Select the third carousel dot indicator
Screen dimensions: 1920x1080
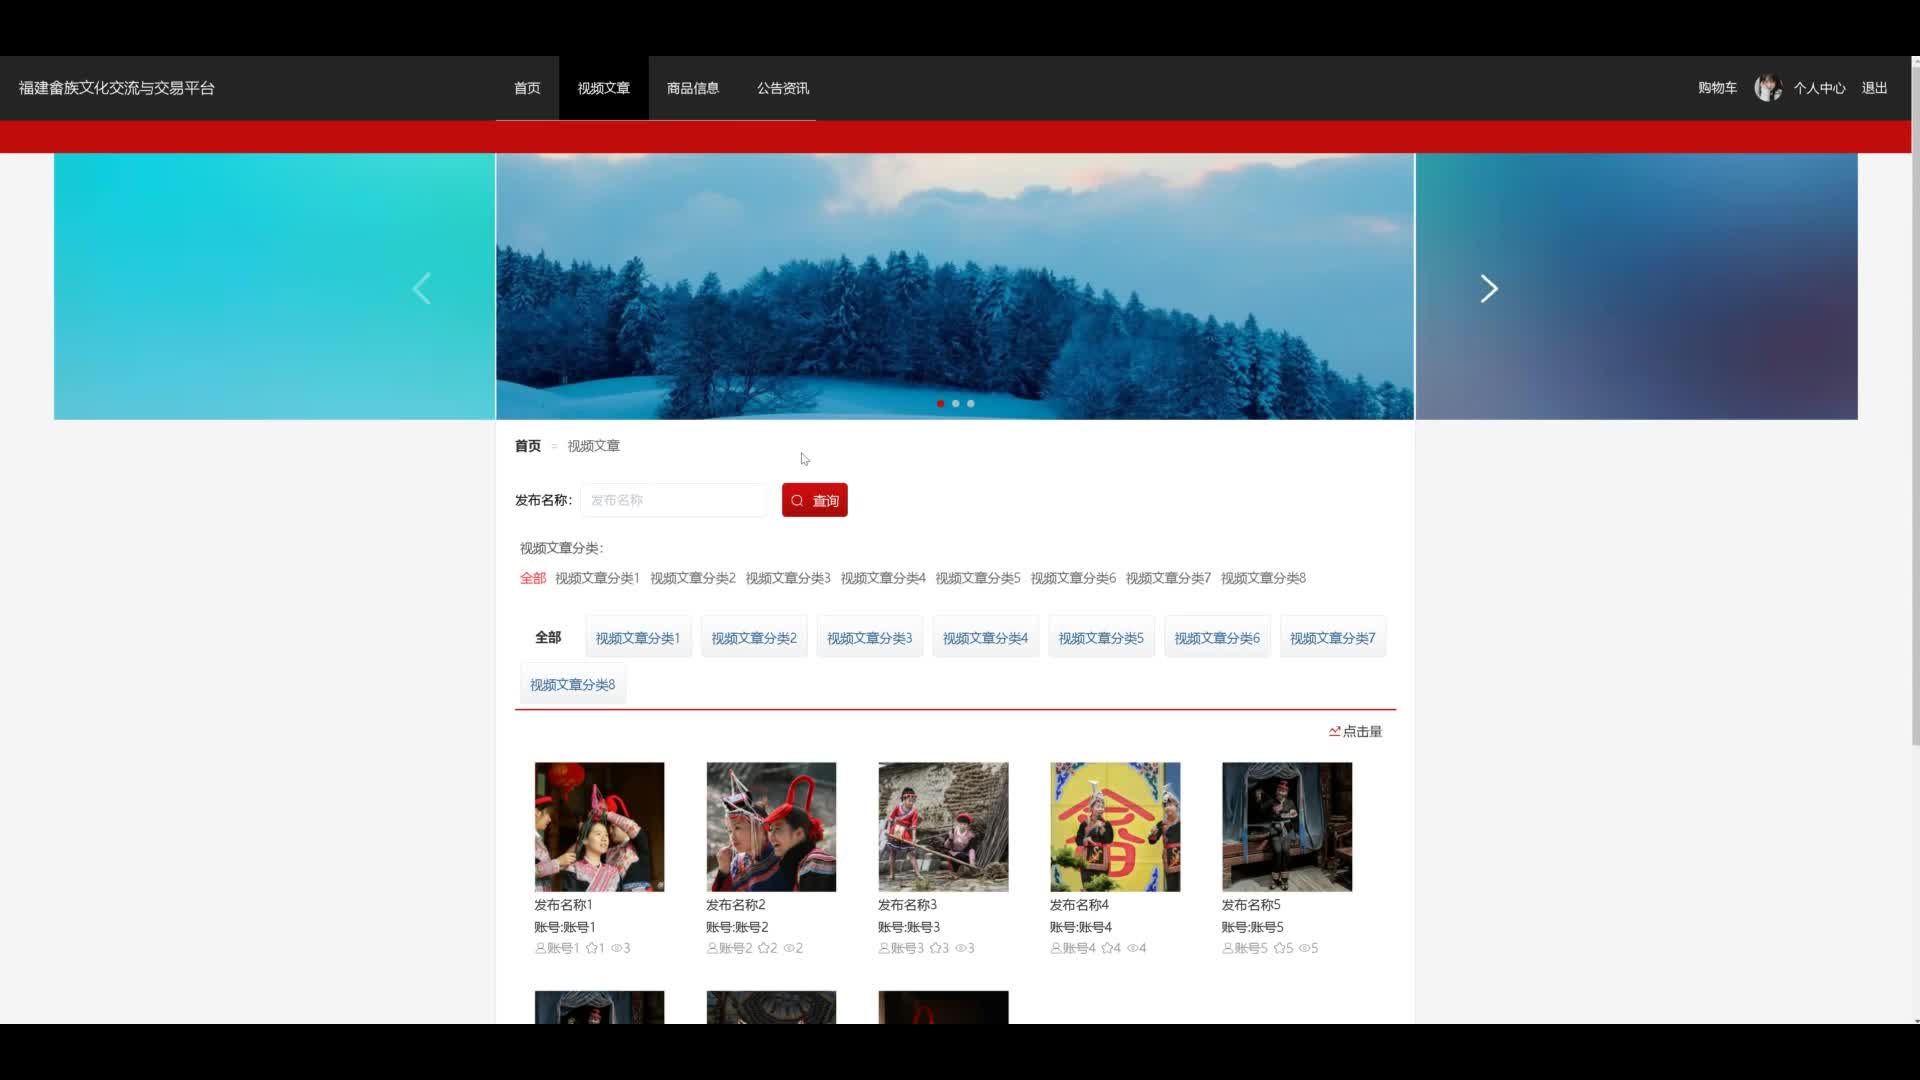[x=971, y=404]
